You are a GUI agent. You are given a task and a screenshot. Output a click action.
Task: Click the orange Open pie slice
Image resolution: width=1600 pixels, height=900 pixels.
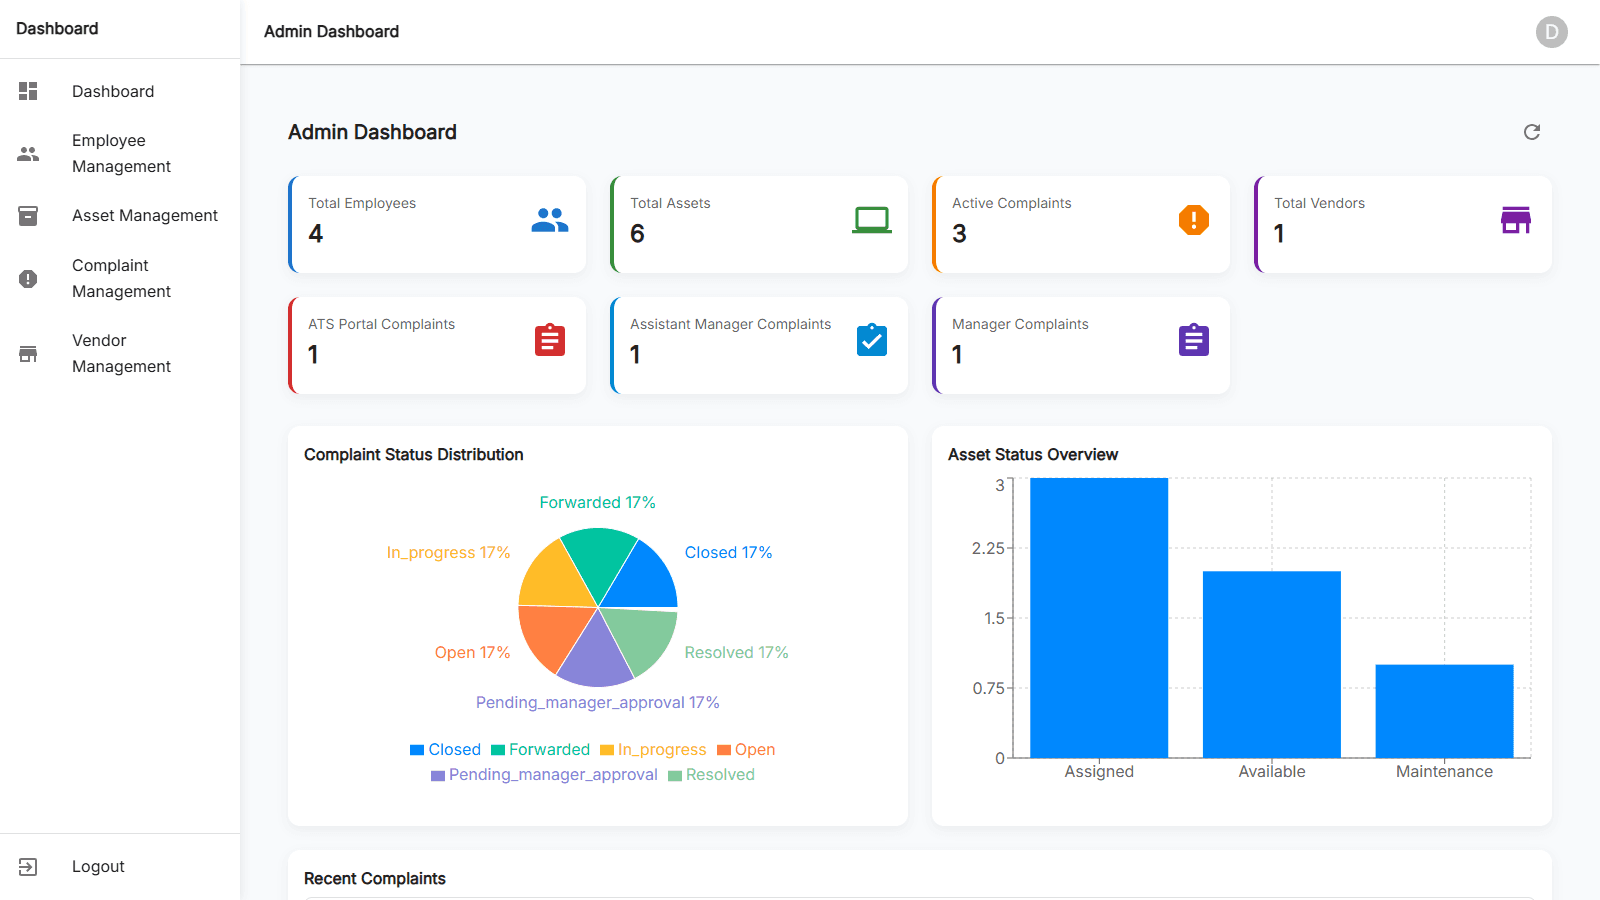[x=553, y=633]
